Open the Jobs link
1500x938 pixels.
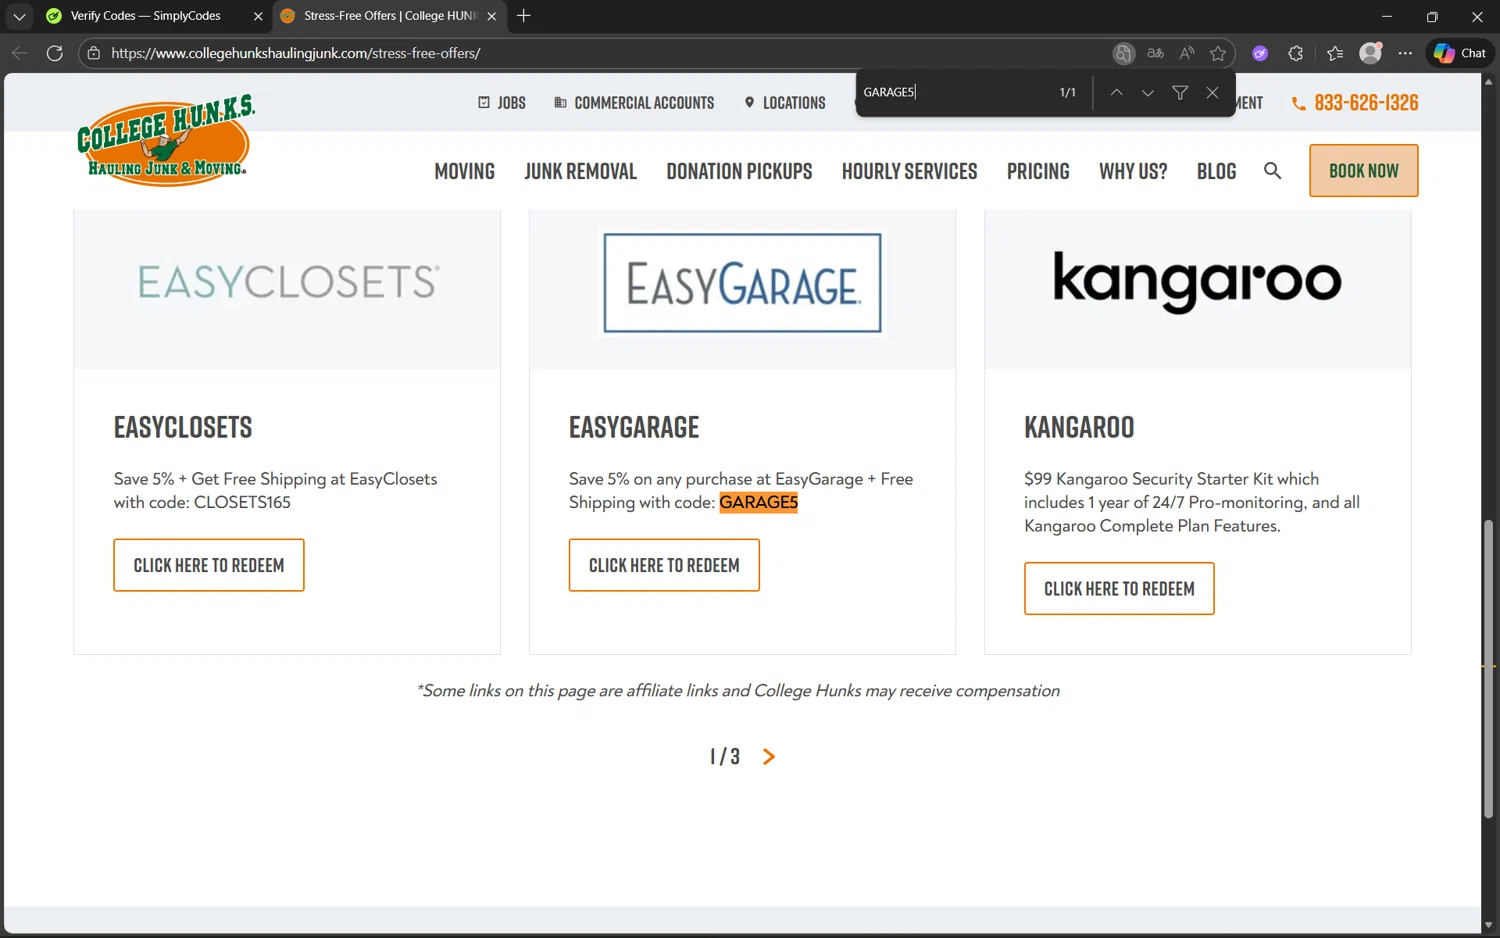(x=502, y=103)
